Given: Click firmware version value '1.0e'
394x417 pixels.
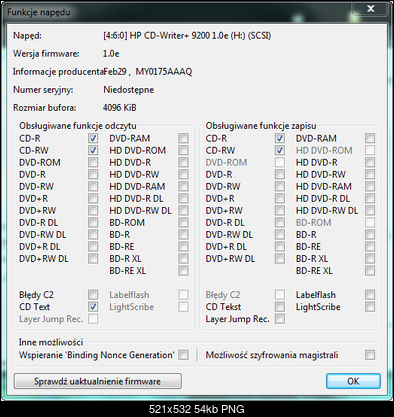Looking at the screenshot, I should (111, 53).
